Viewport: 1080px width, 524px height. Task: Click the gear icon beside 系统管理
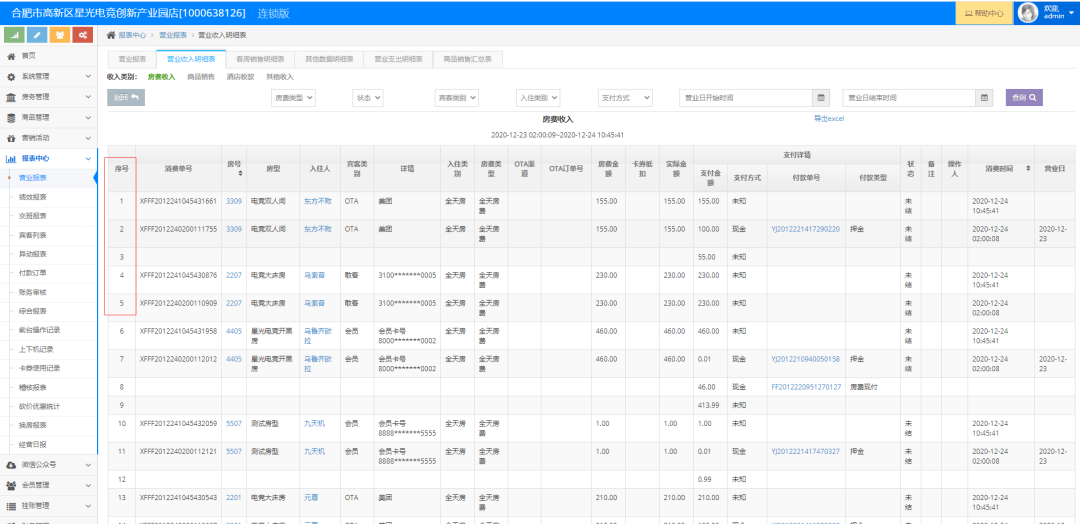(11, 76)
